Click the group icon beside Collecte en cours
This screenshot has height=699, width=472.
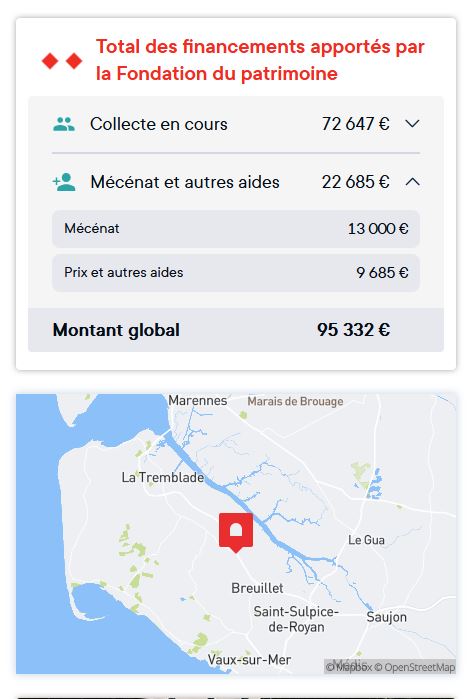[64, 124]
